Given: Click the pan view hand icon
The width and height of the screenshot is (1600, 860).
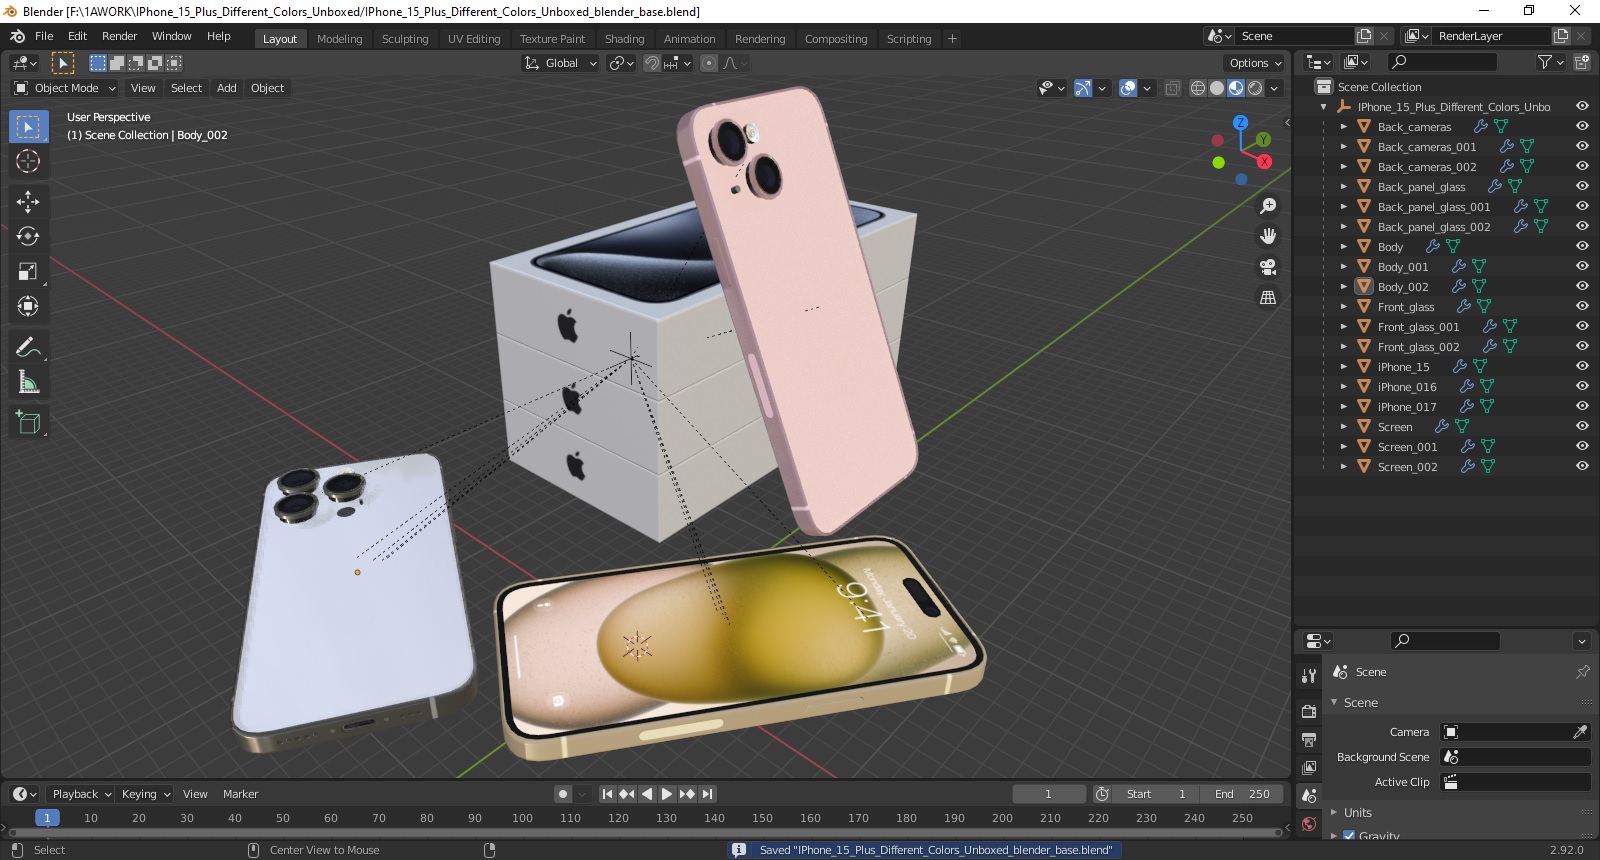Looking at the screenshot, I should pyautogui.click(x=1268, y=236).
